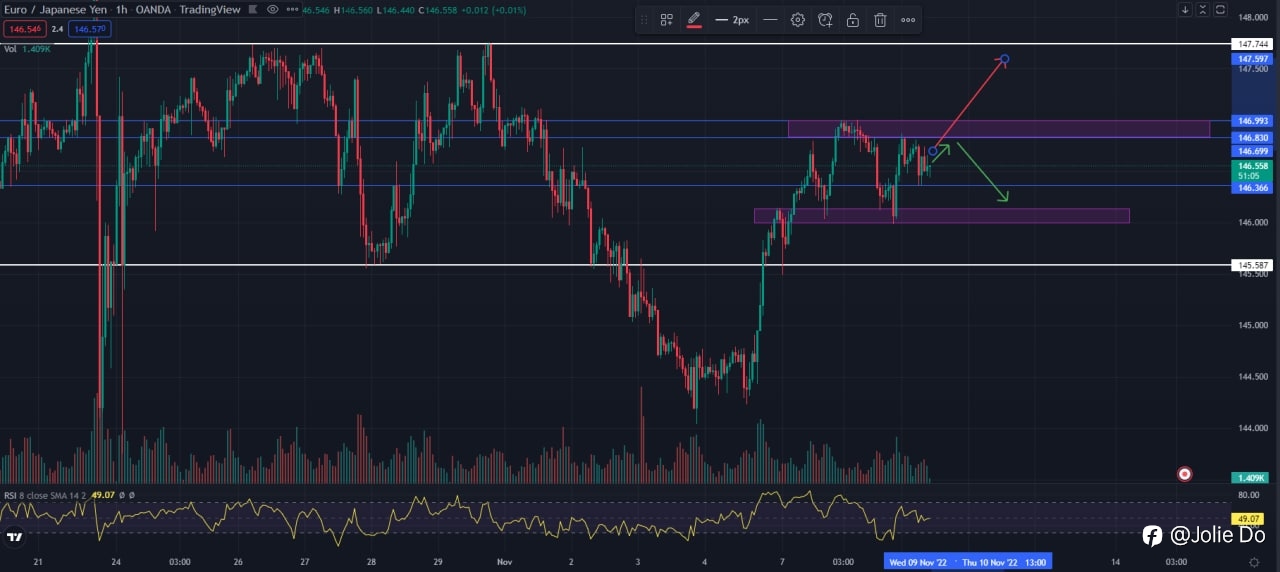Toggle the eye visibility icon beside the symbol
The width and height of the screenshot is (1280, 572).
[x=272, y=9]
